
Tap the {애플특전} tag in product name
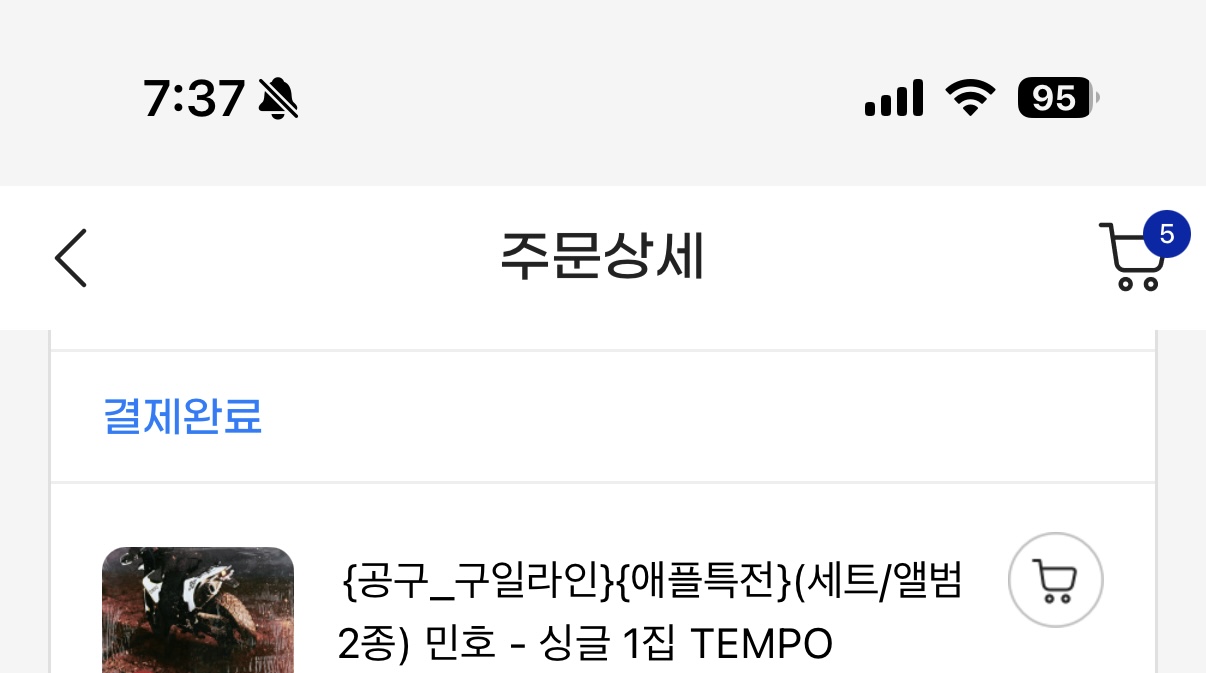click(x=703, y=582)
